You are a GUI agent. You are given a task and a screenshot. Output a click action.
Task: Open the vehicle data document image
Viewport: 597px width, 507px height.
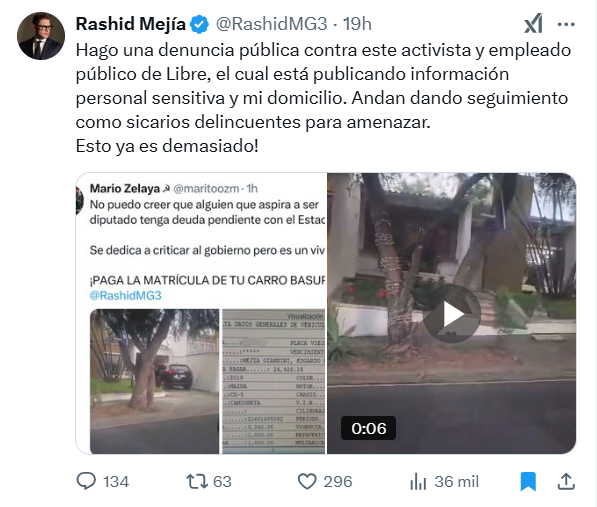274,381
